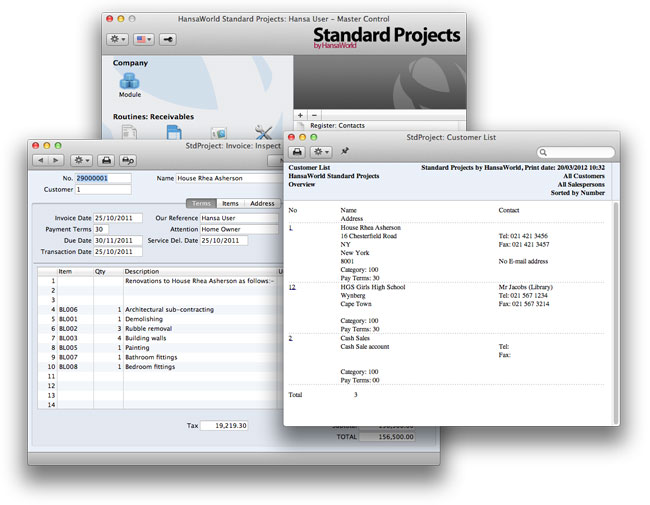Click the Customer List vertical scrollbar
The width and height of the screenshot is (650, 505).
click(x=616, y=313)
